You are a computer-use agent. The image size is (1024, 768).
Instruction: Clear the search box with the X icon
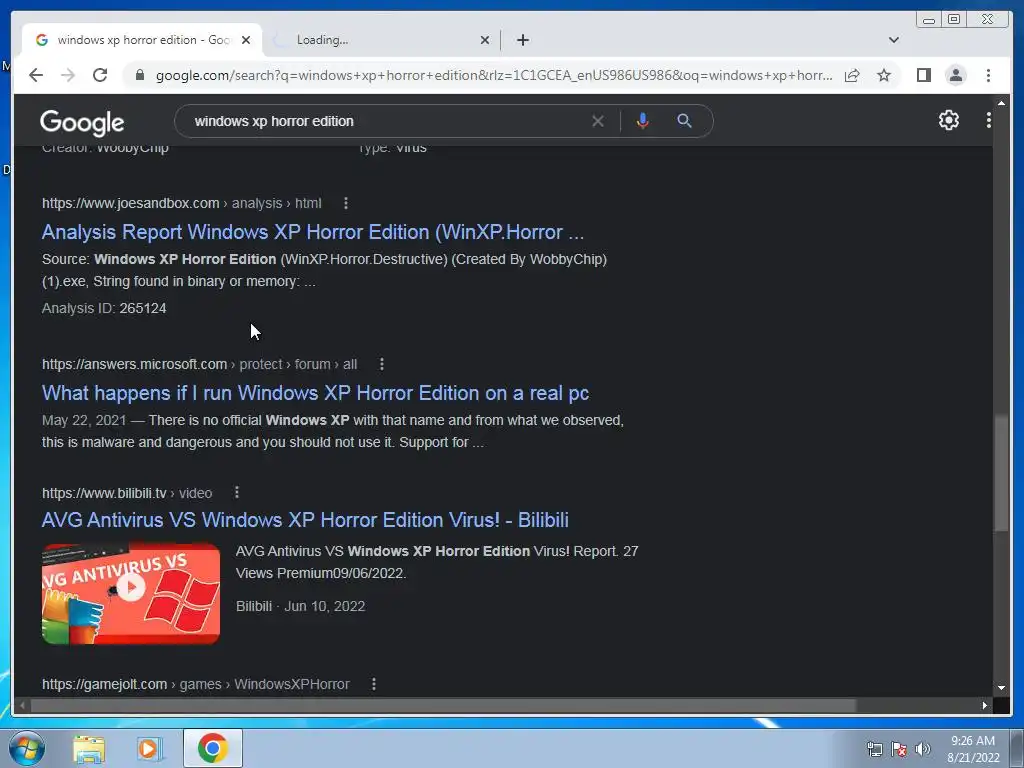tap(598, 121)
